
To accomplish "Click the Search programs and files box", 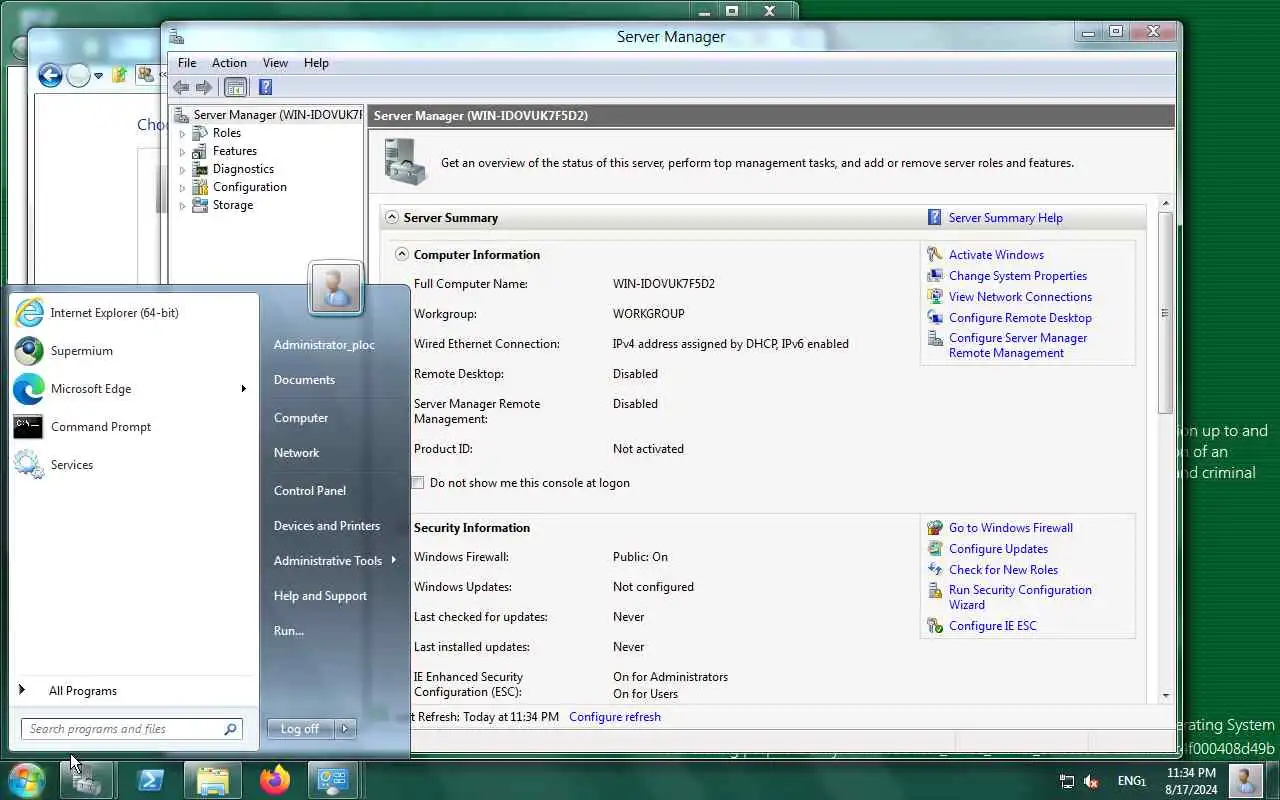I will (x=132, y=729).
